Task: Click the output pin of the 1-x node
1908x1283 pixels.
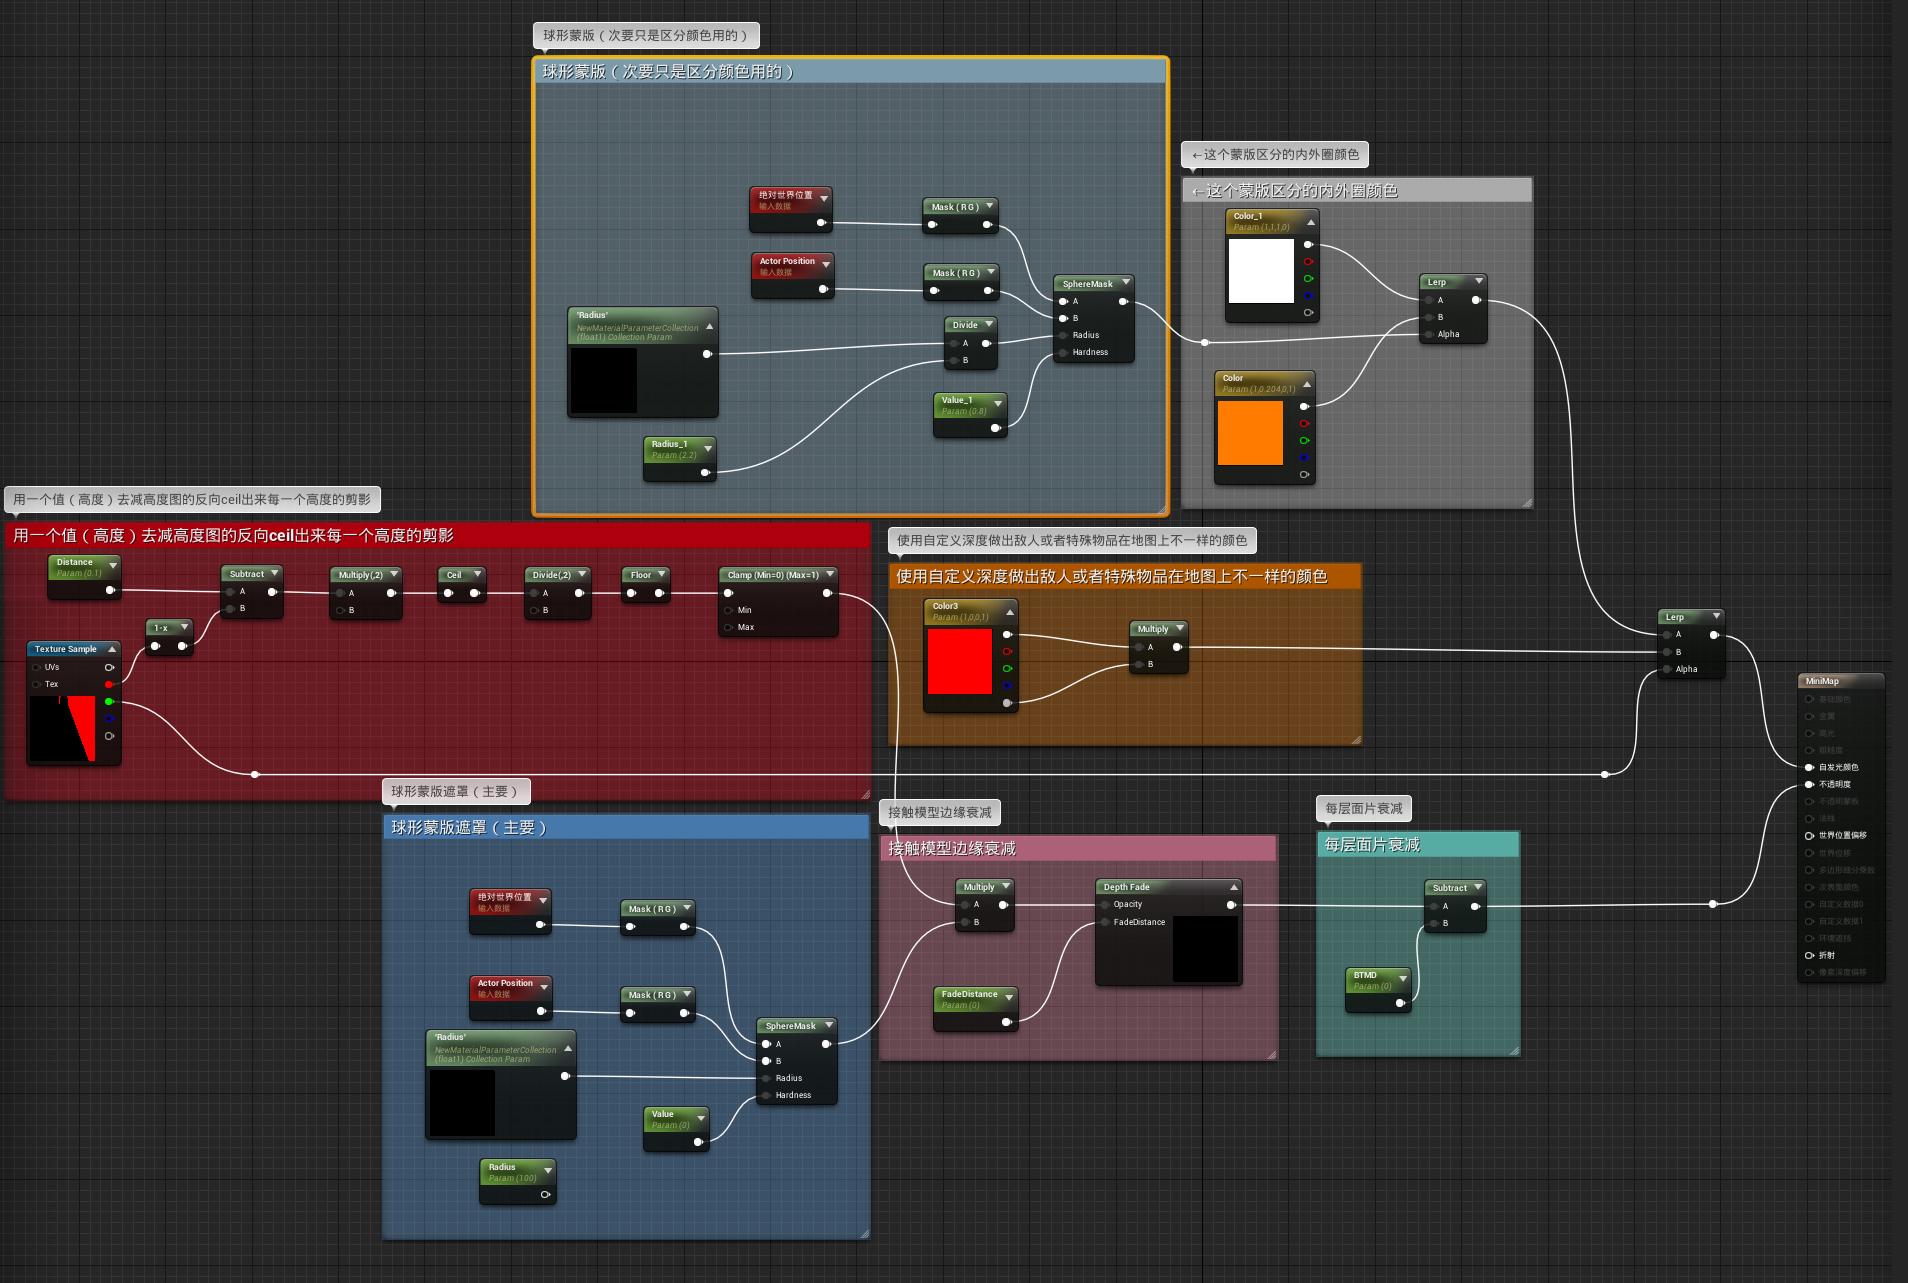Action: [x=182, y=646]
